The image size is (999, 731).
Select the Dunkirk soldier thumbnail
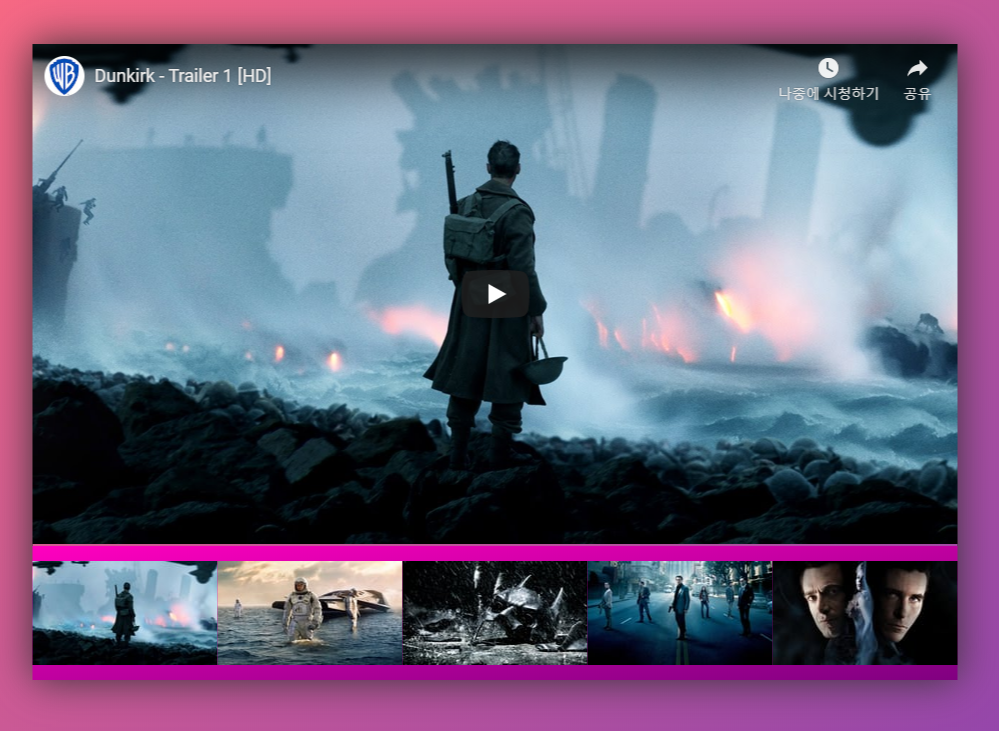pos(125,613)
